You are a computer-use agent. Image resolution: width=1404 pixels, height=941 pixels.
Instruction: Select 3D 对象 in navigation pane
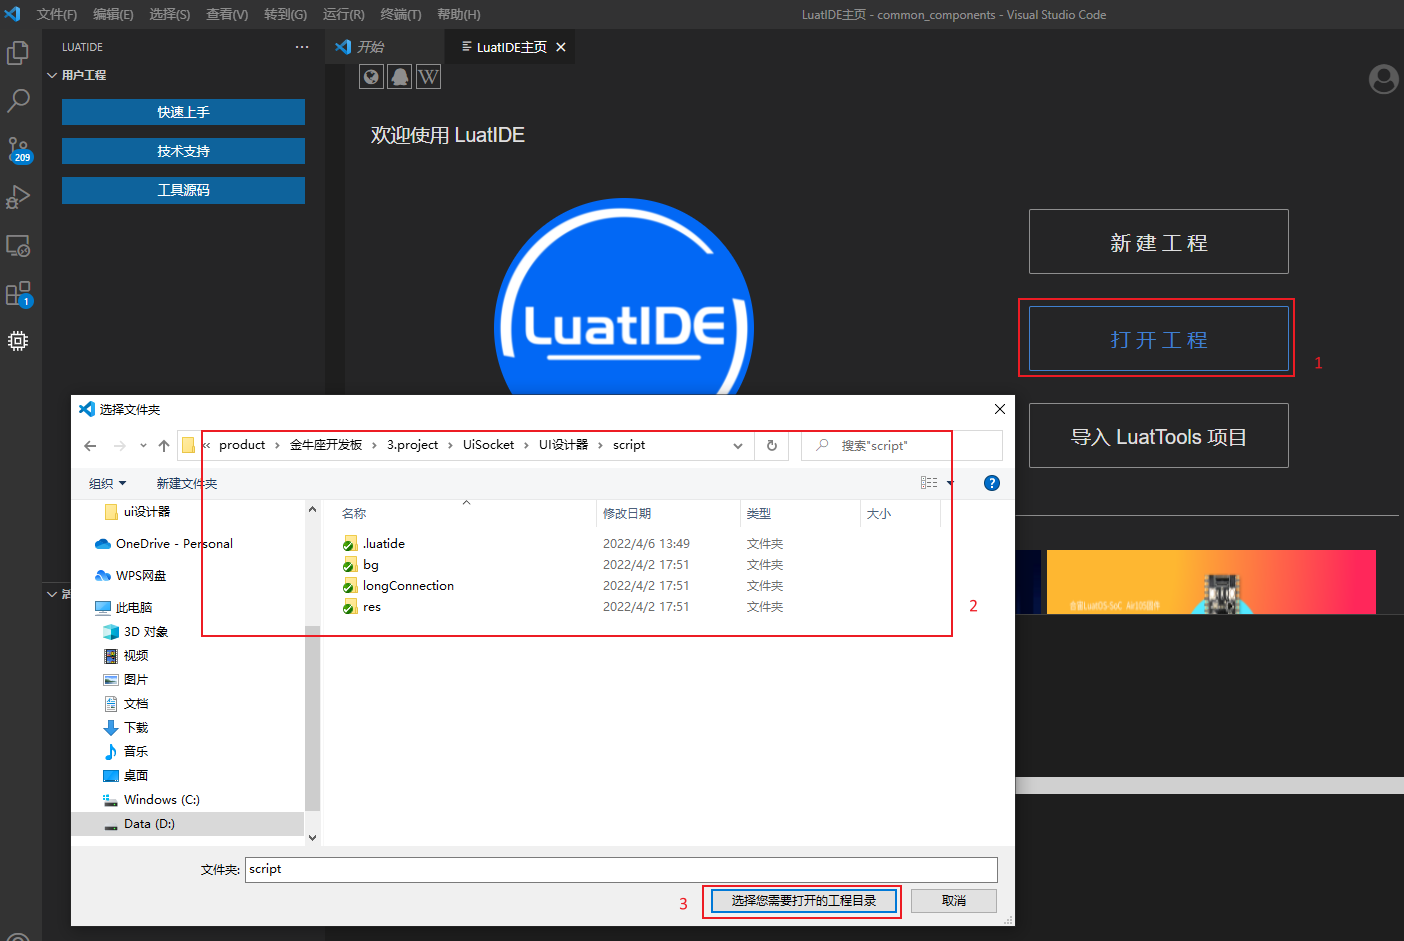(x=136, y=632)
